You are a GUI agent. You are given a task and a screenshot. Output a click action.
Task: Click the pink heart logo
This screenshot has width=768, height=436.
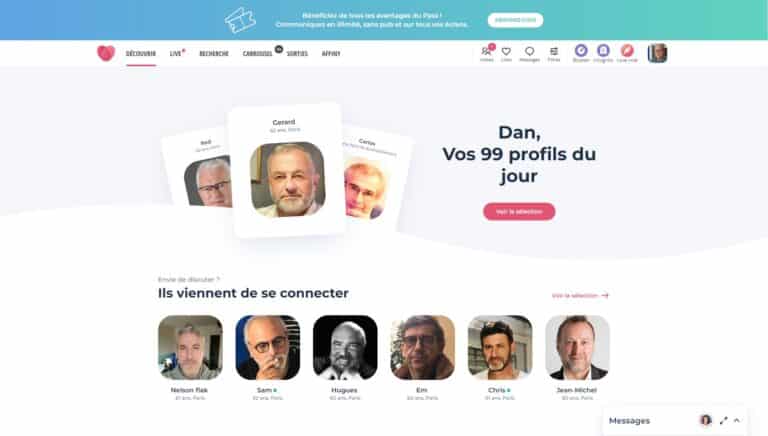[106, 53]
